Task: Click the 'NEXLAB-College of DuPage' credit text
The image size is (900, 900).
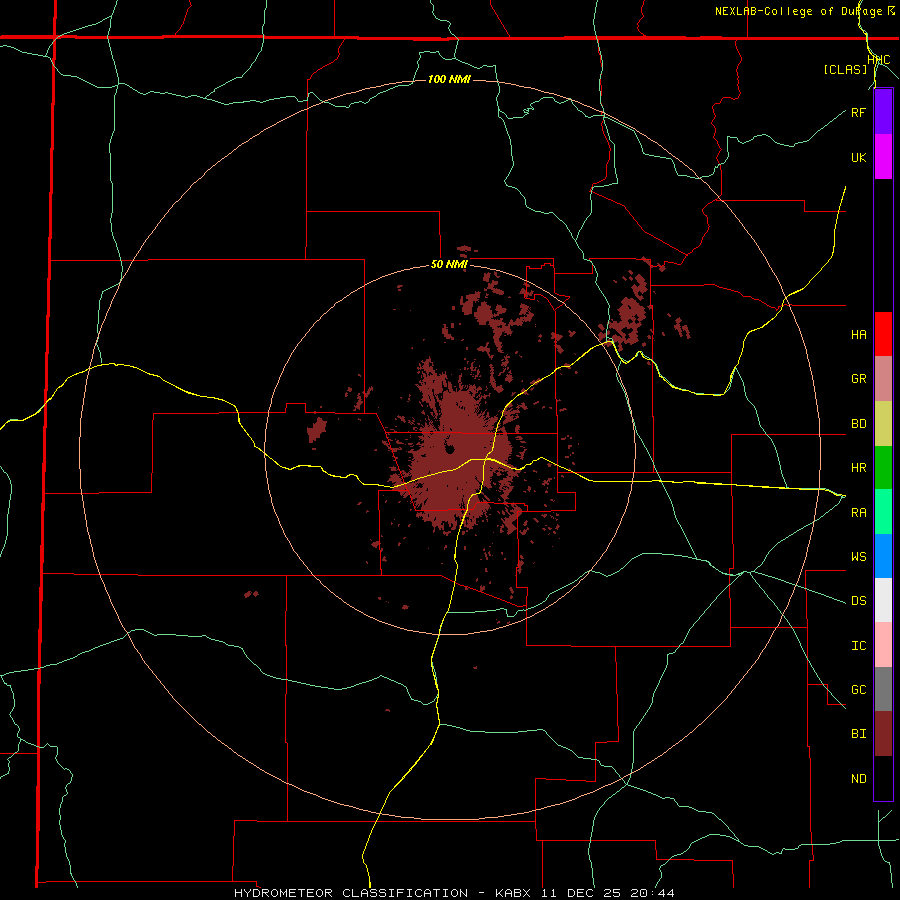Action: point(798,11)
